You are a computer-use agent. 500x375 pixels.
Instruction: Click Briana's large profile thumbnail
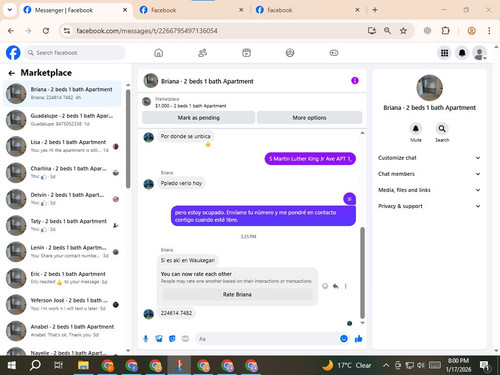430,88
